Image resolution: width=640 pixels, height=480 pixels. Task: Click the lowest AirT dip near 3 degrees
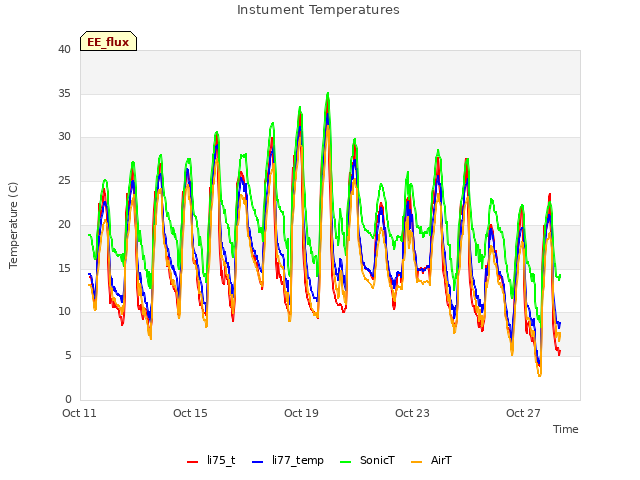tap(540, 376)
